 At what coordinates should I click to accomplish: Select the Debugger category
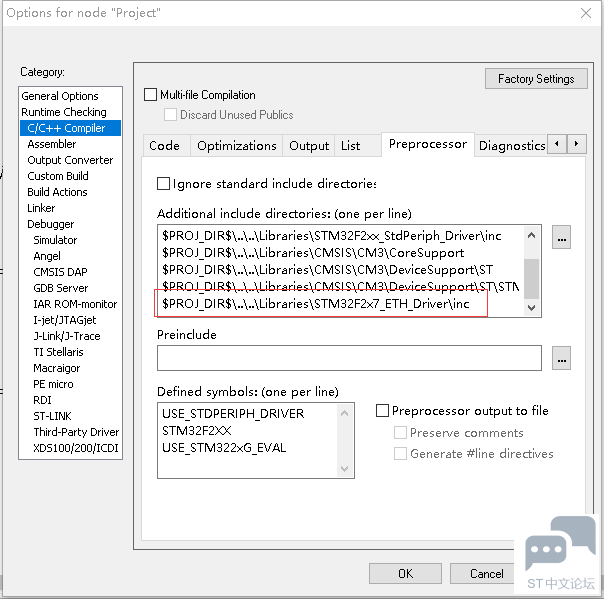[50, 224]
